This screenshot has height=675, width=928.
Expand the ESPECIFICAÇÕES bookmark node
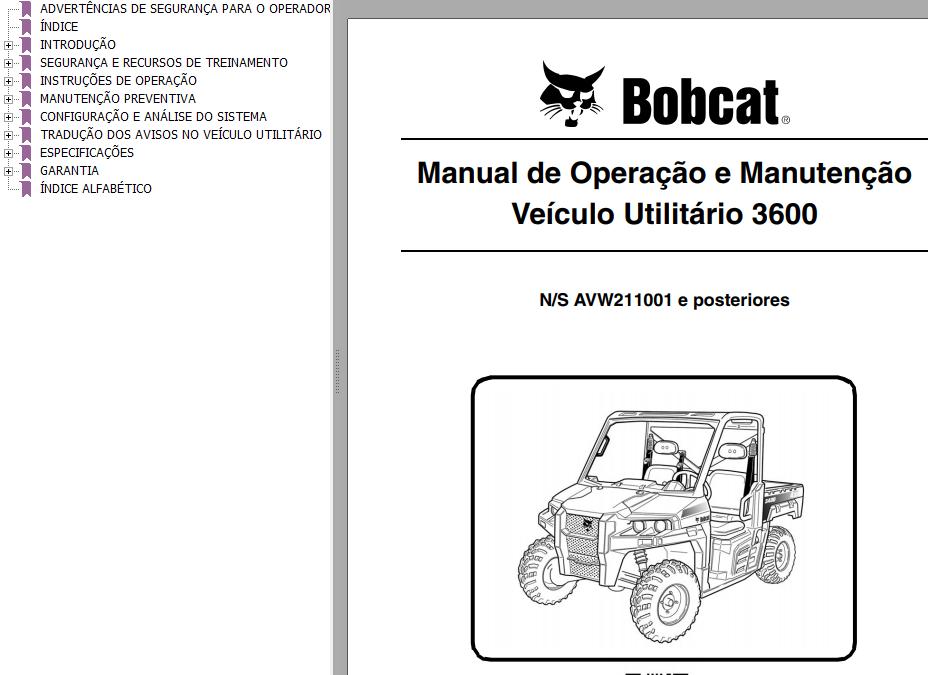(8, 153)
